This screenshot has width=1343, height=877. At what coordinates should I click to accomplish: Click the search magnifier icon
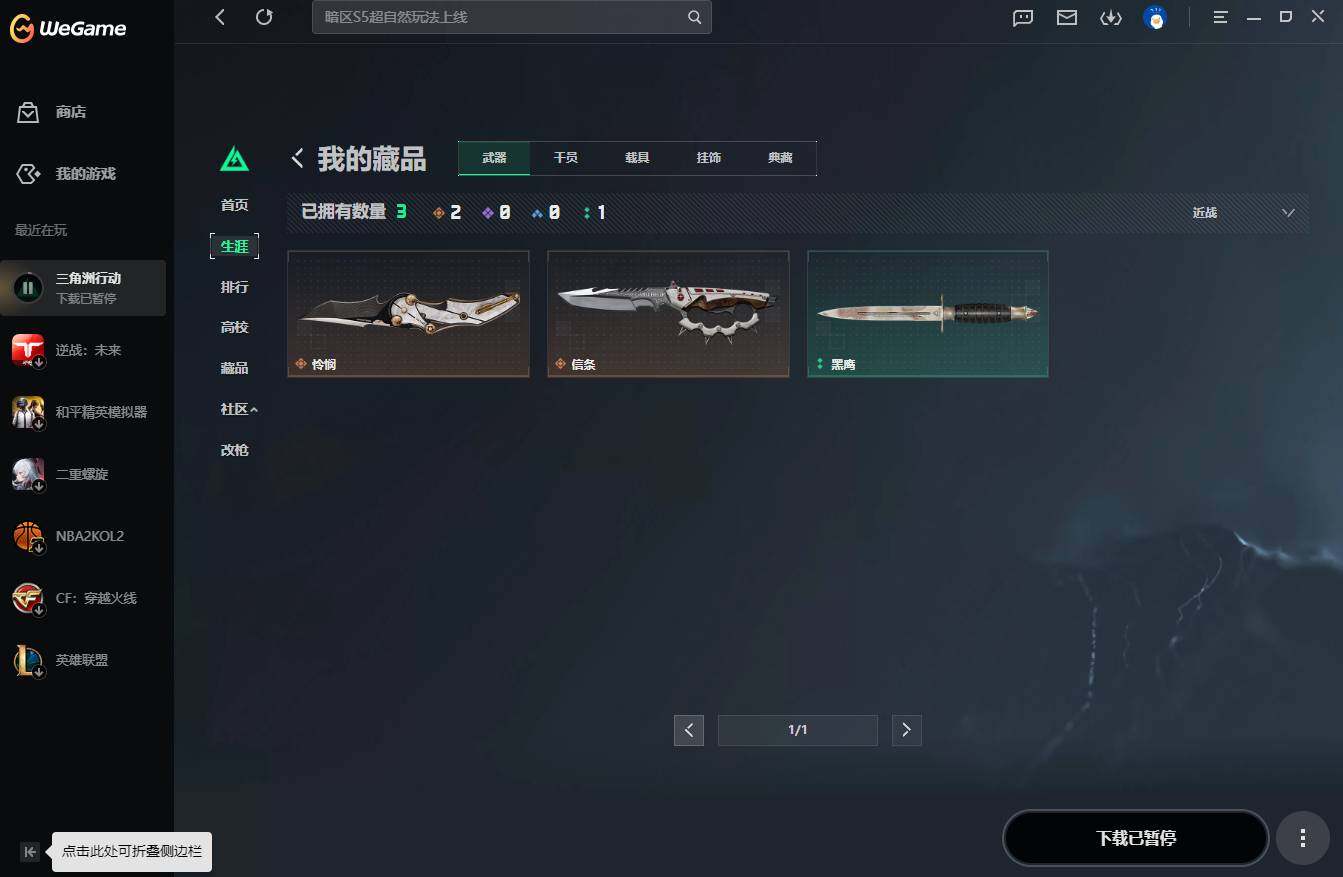pyautogui.click(x=694, y=17)
